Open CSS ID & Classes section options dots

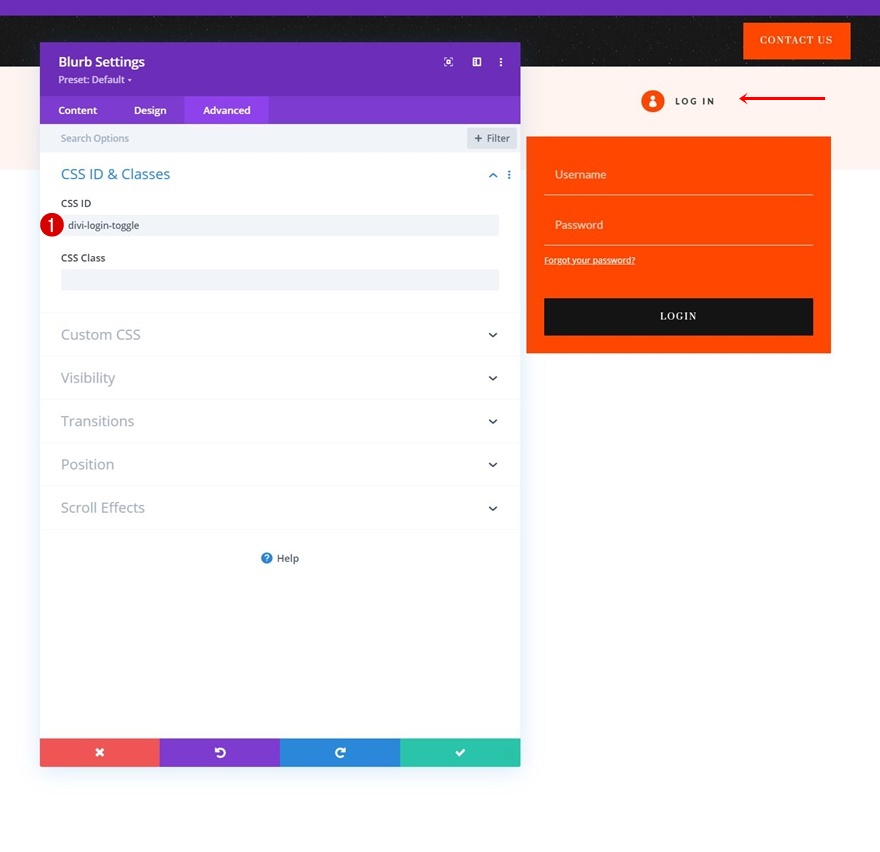pos(509,175)
